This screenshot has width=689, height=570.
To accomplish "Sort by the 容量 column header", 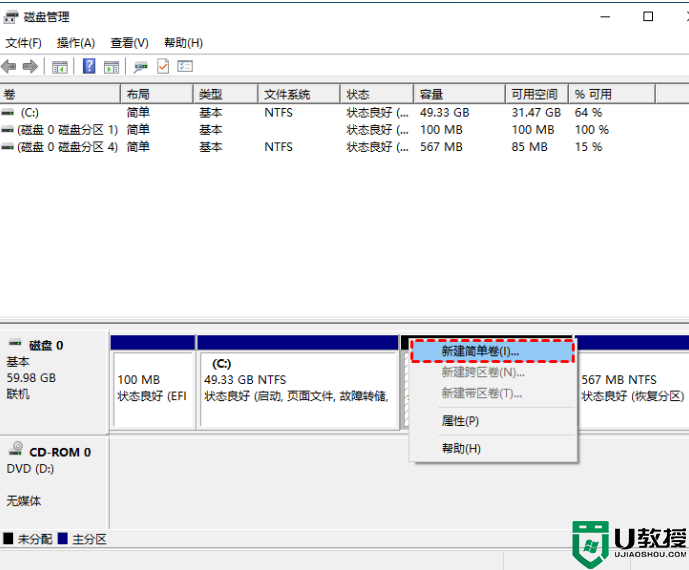I will (x=459, y=94).
